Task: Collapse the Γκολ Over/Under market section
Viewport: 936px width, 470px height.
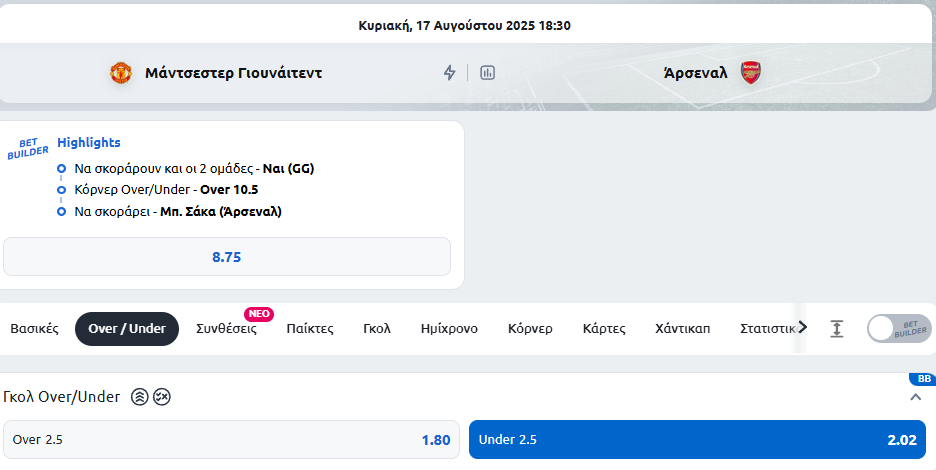Action: 916,397
